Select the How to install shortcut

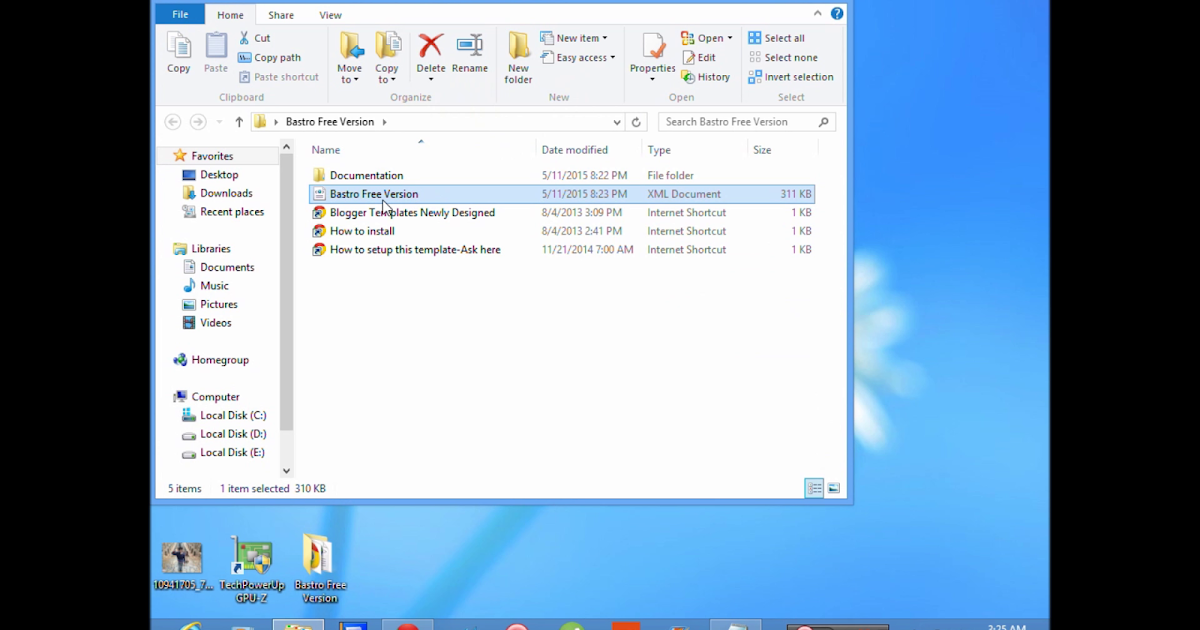[562, 231]
